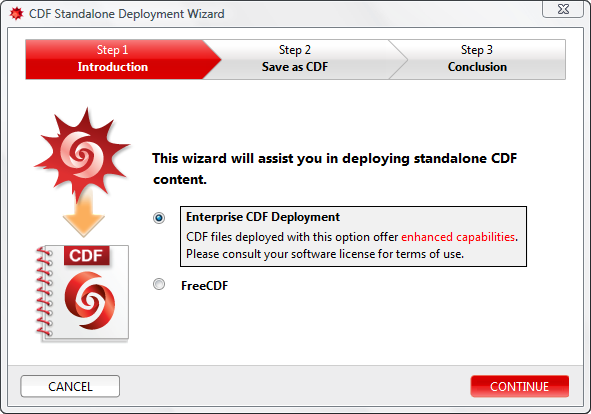The height and width of the screenshot is (414, 591).
Task: Open the enhanced capabilities link
Action: [x=458, y=237]
